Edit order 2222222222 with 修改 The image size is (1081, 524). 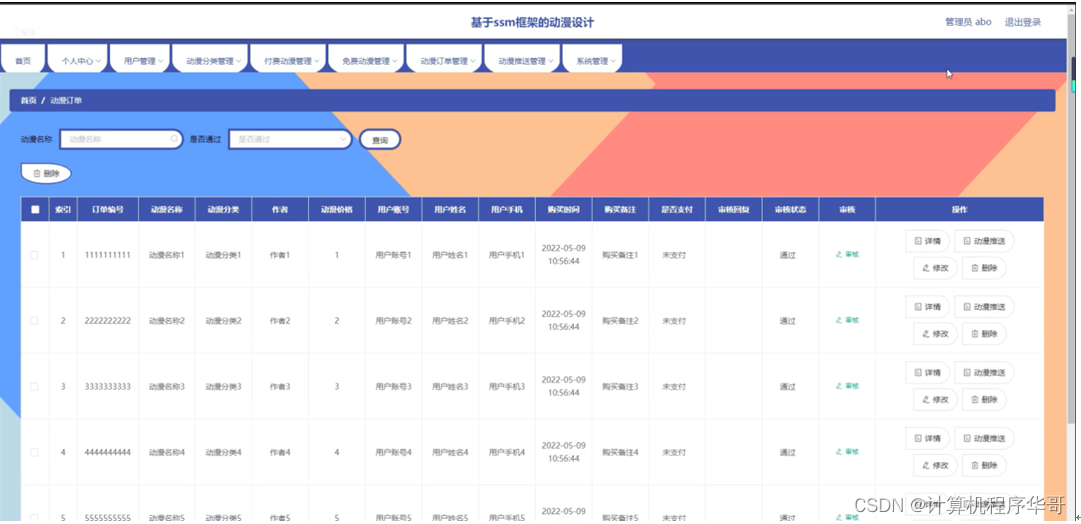tap(935, 334)
